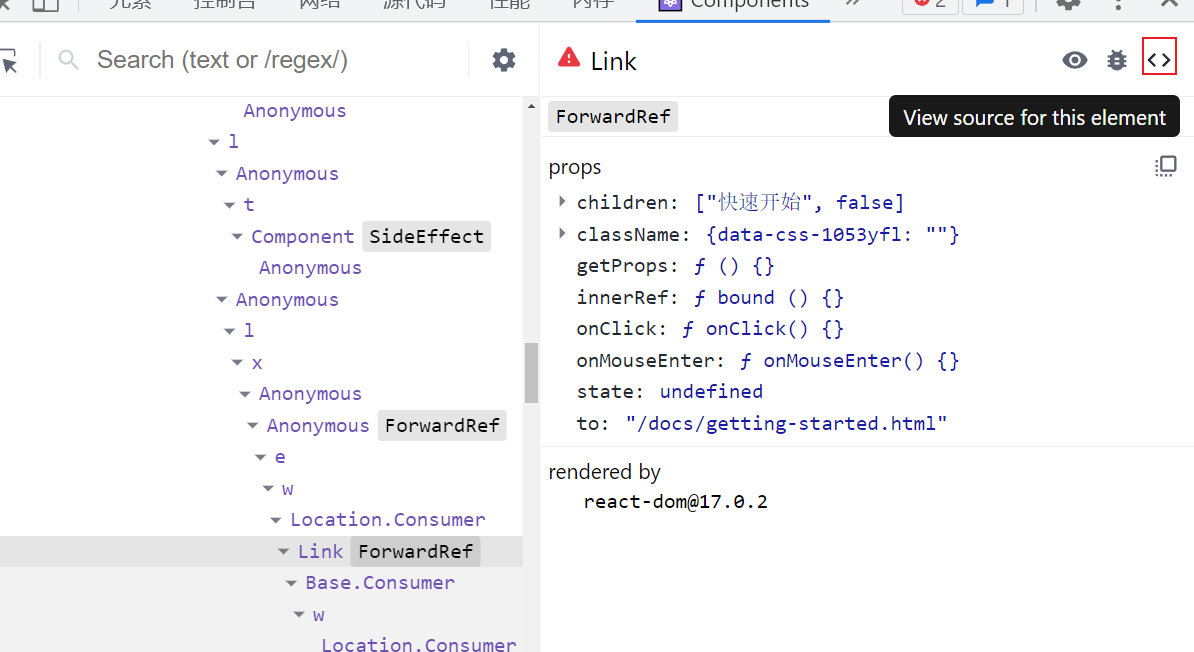Click the state prop value 'undefined'
The width and height of the screenshot is (1194, 652).
click(711, 392)
